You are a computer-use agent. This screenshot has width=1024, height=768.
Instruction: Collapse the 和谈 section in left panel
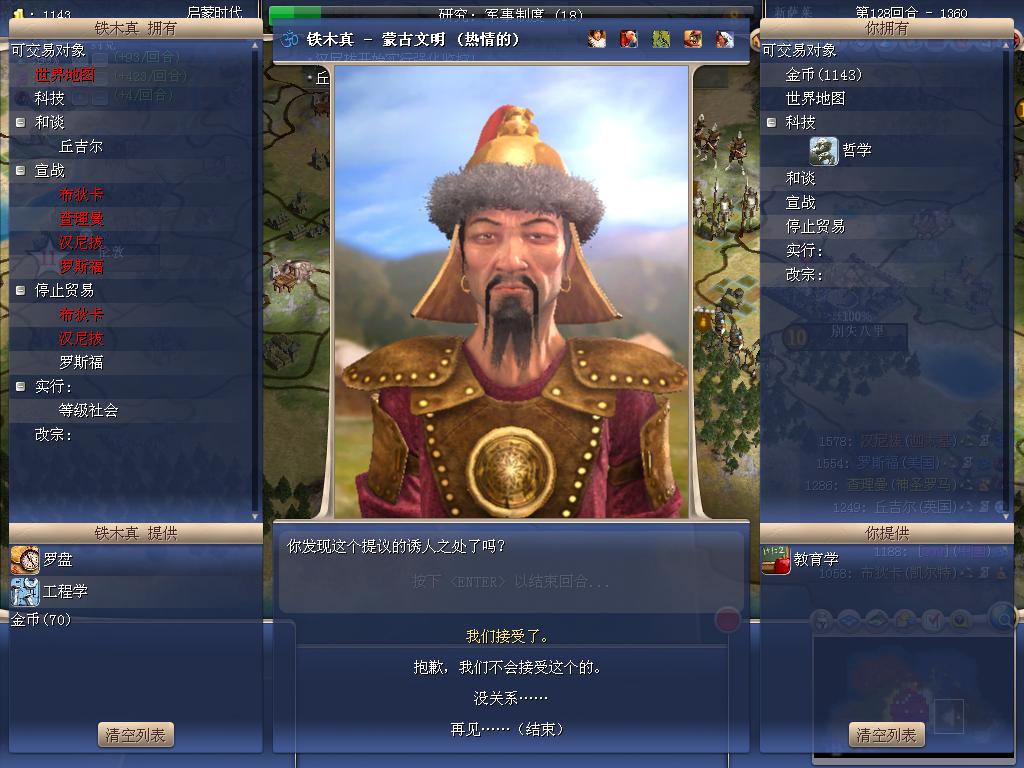(20, 122)
